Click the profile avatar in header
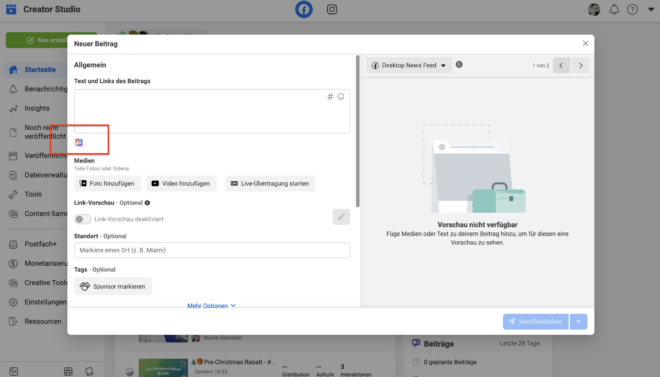660x377 pixels. [x=594, y=9]
